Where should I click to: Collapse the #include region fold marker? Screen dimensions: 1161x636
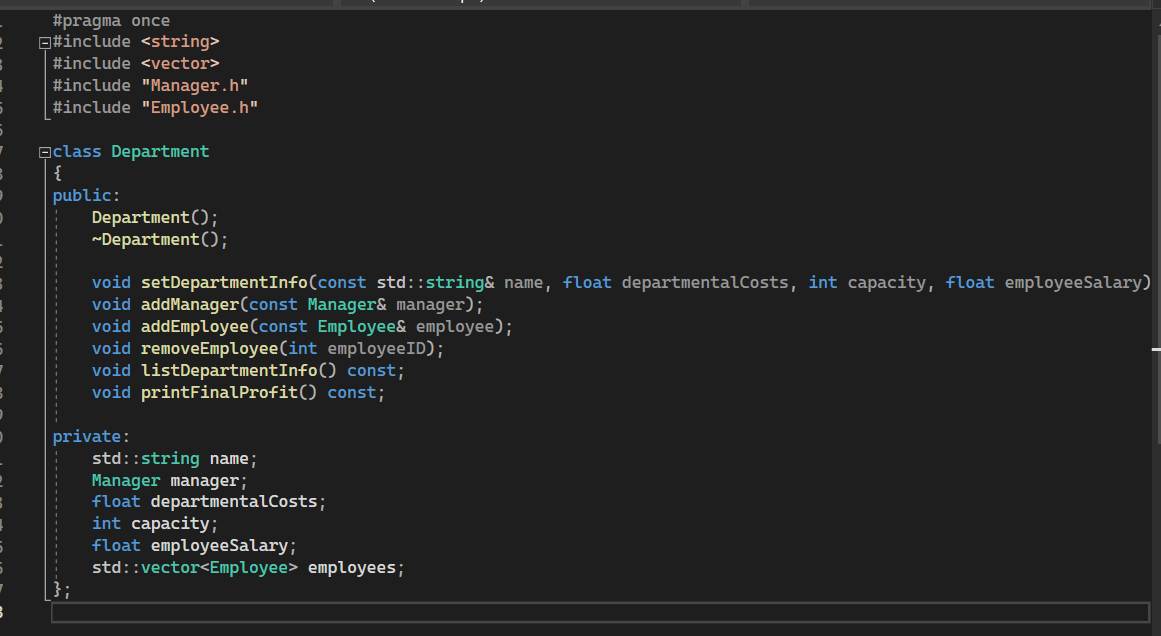[x=43, y=41]
